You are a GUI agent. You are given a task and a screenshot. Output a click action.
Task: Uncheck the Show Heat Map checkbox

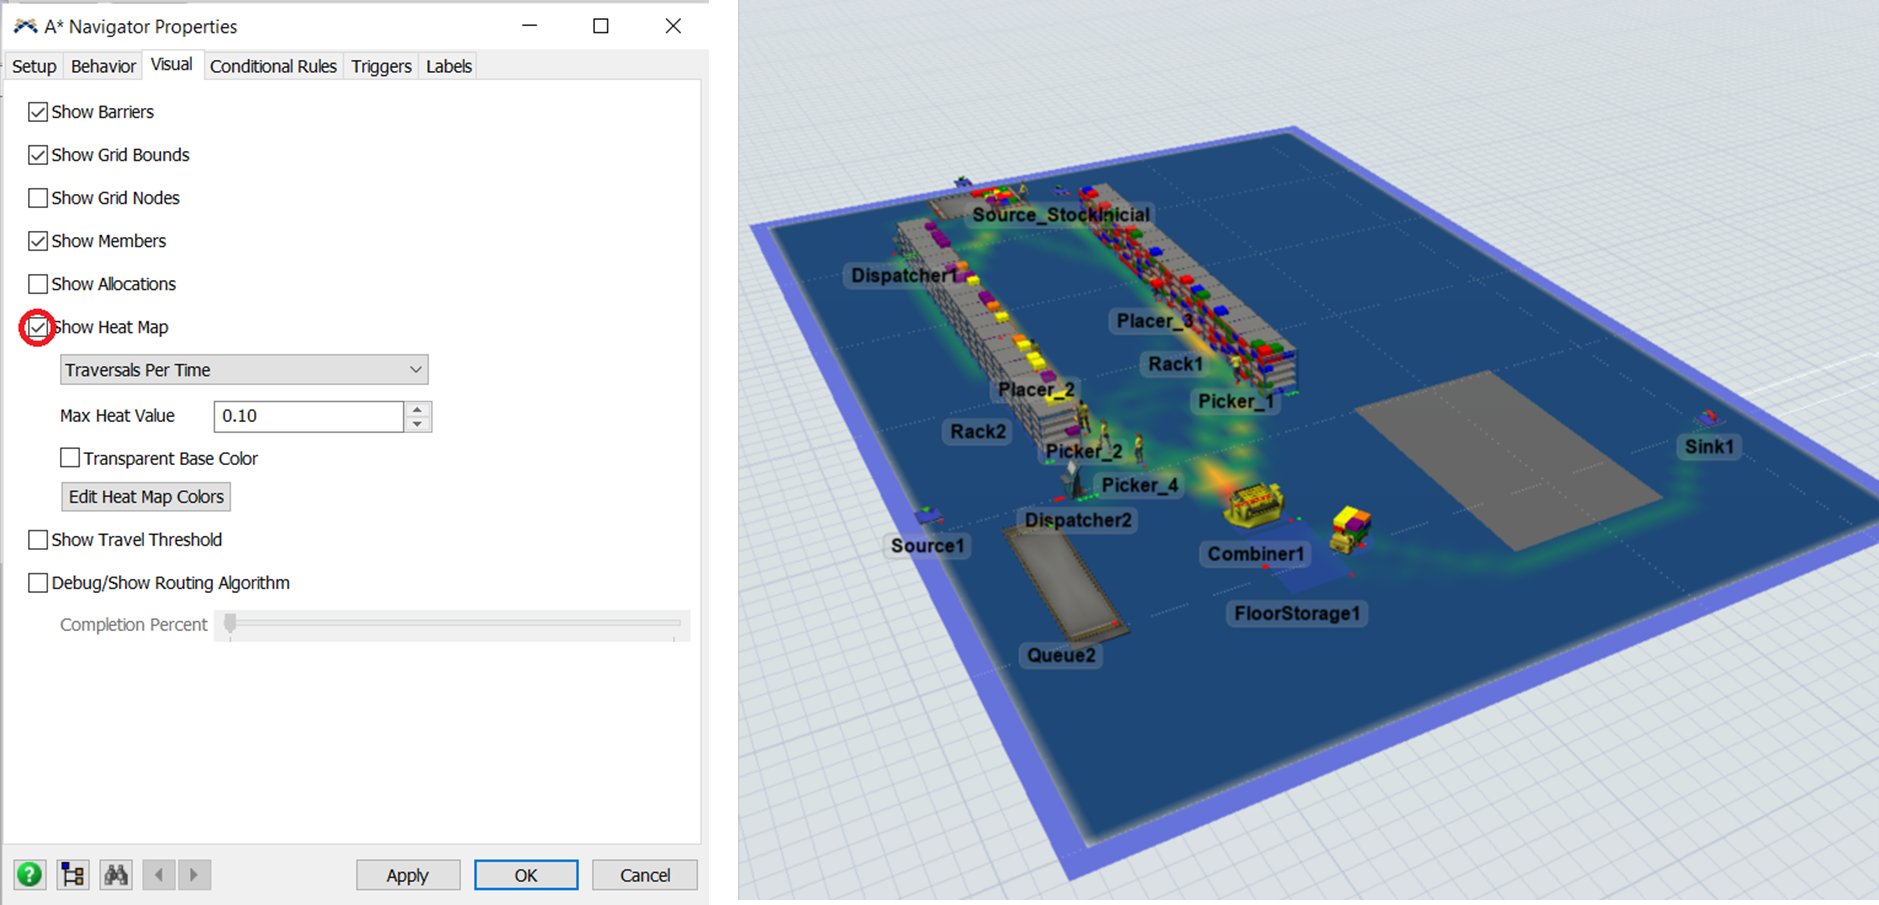pyautogui.click(x=38, y=327)
